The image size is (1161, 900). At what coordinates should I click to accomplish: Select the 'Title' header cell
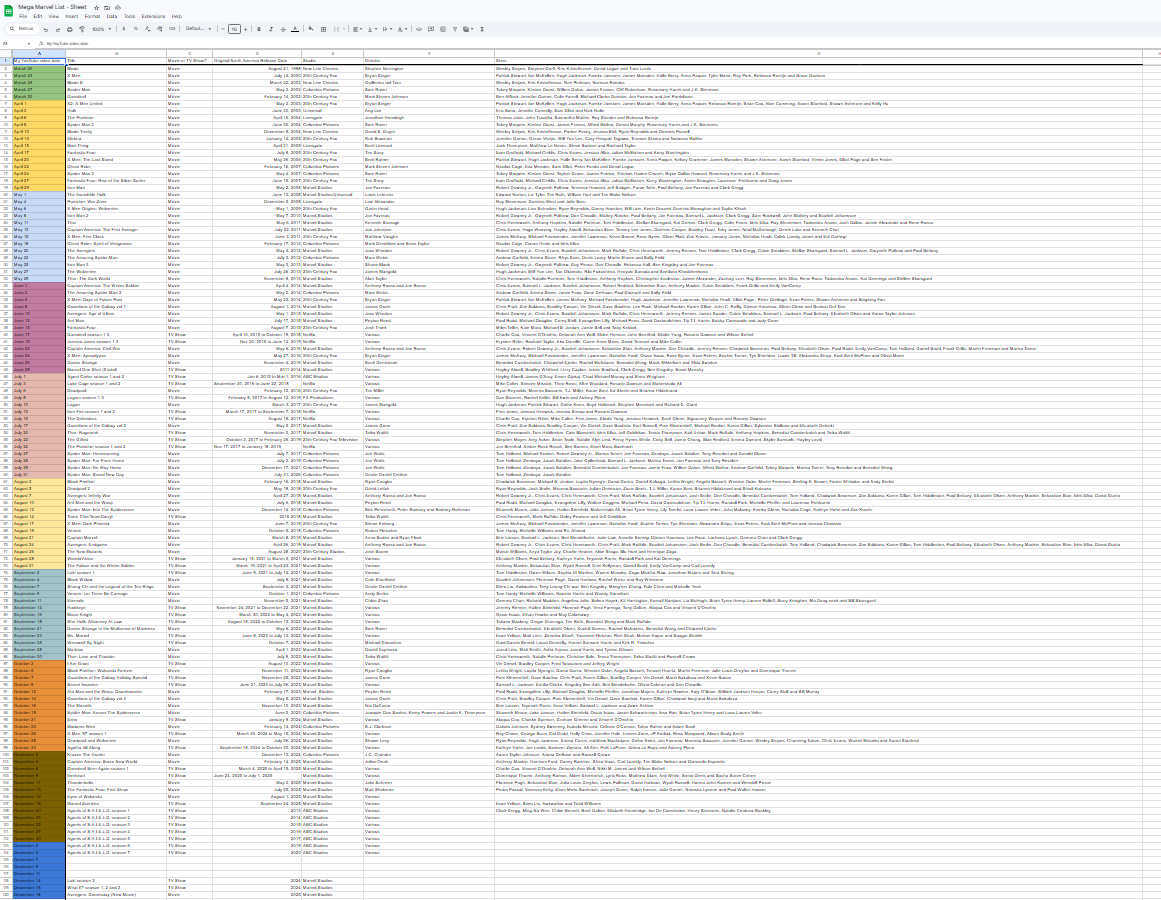[x=116, y=61]
